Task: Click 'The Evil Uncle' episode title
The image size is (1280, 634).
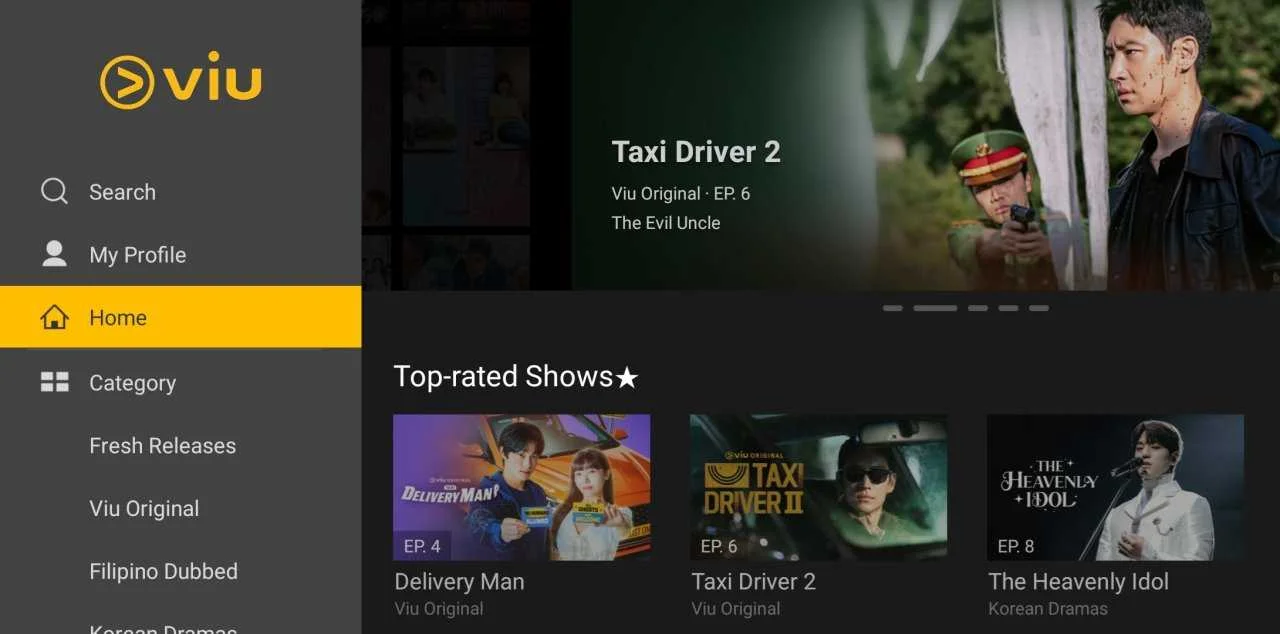Action: click(666, 223)
